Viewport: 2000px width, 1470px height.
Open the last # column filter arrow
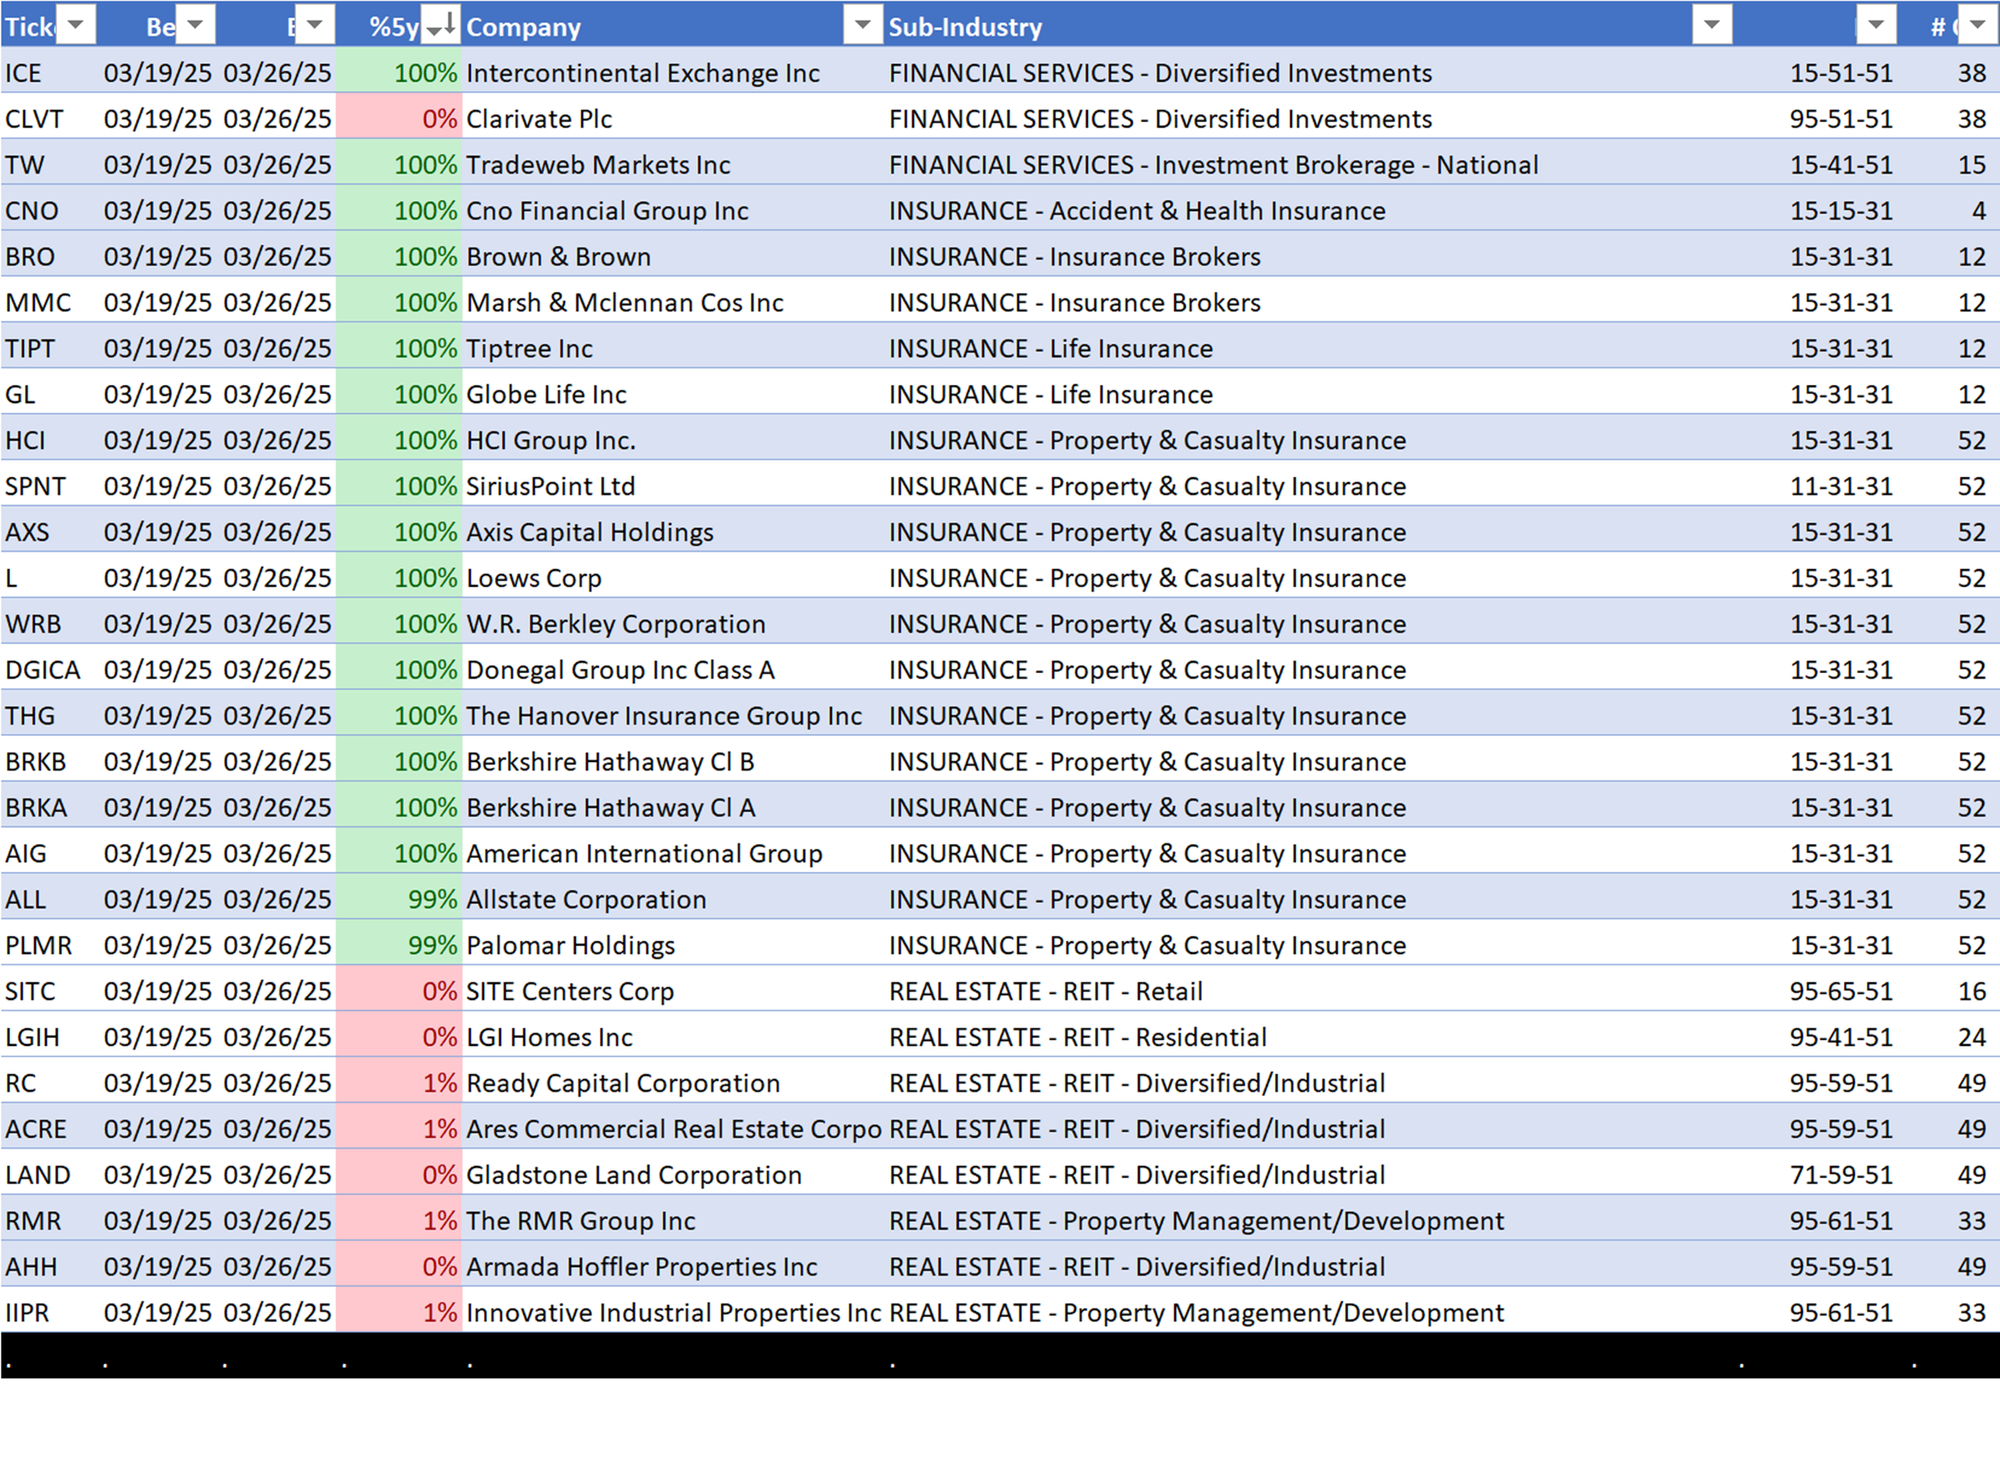(1977, 25)
